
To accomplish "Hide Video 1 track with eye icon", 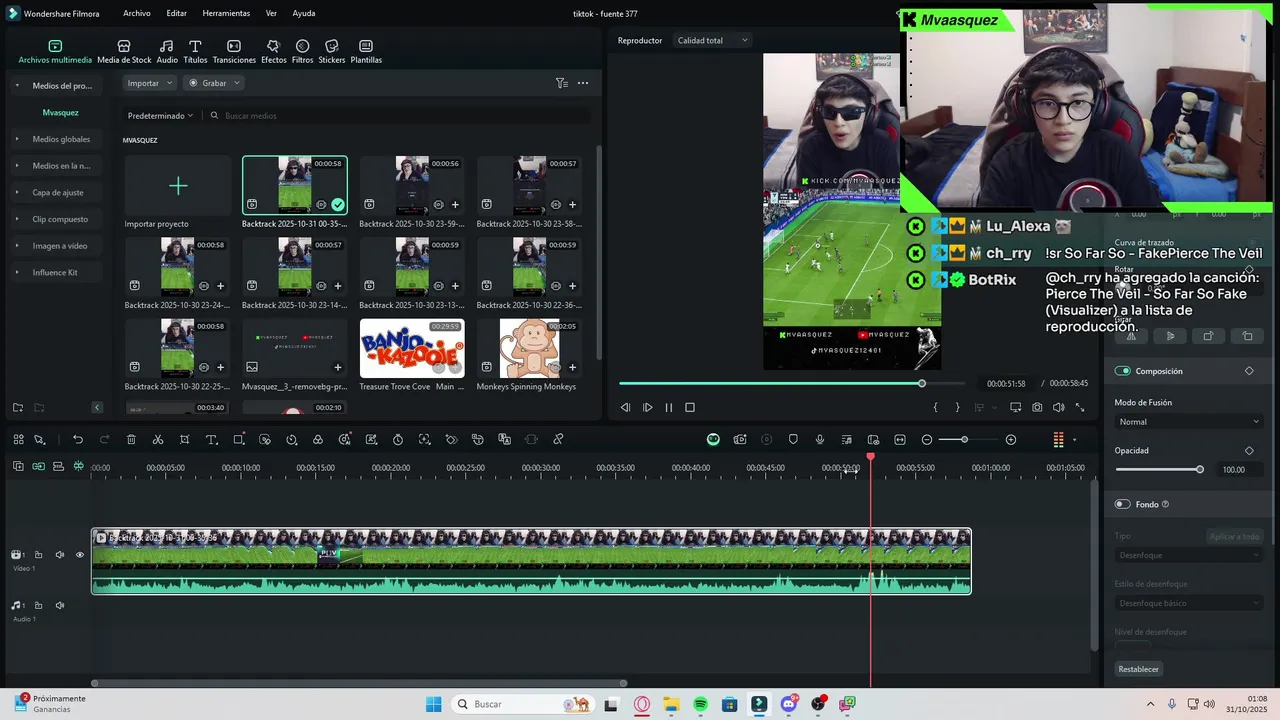I will 80,555.
